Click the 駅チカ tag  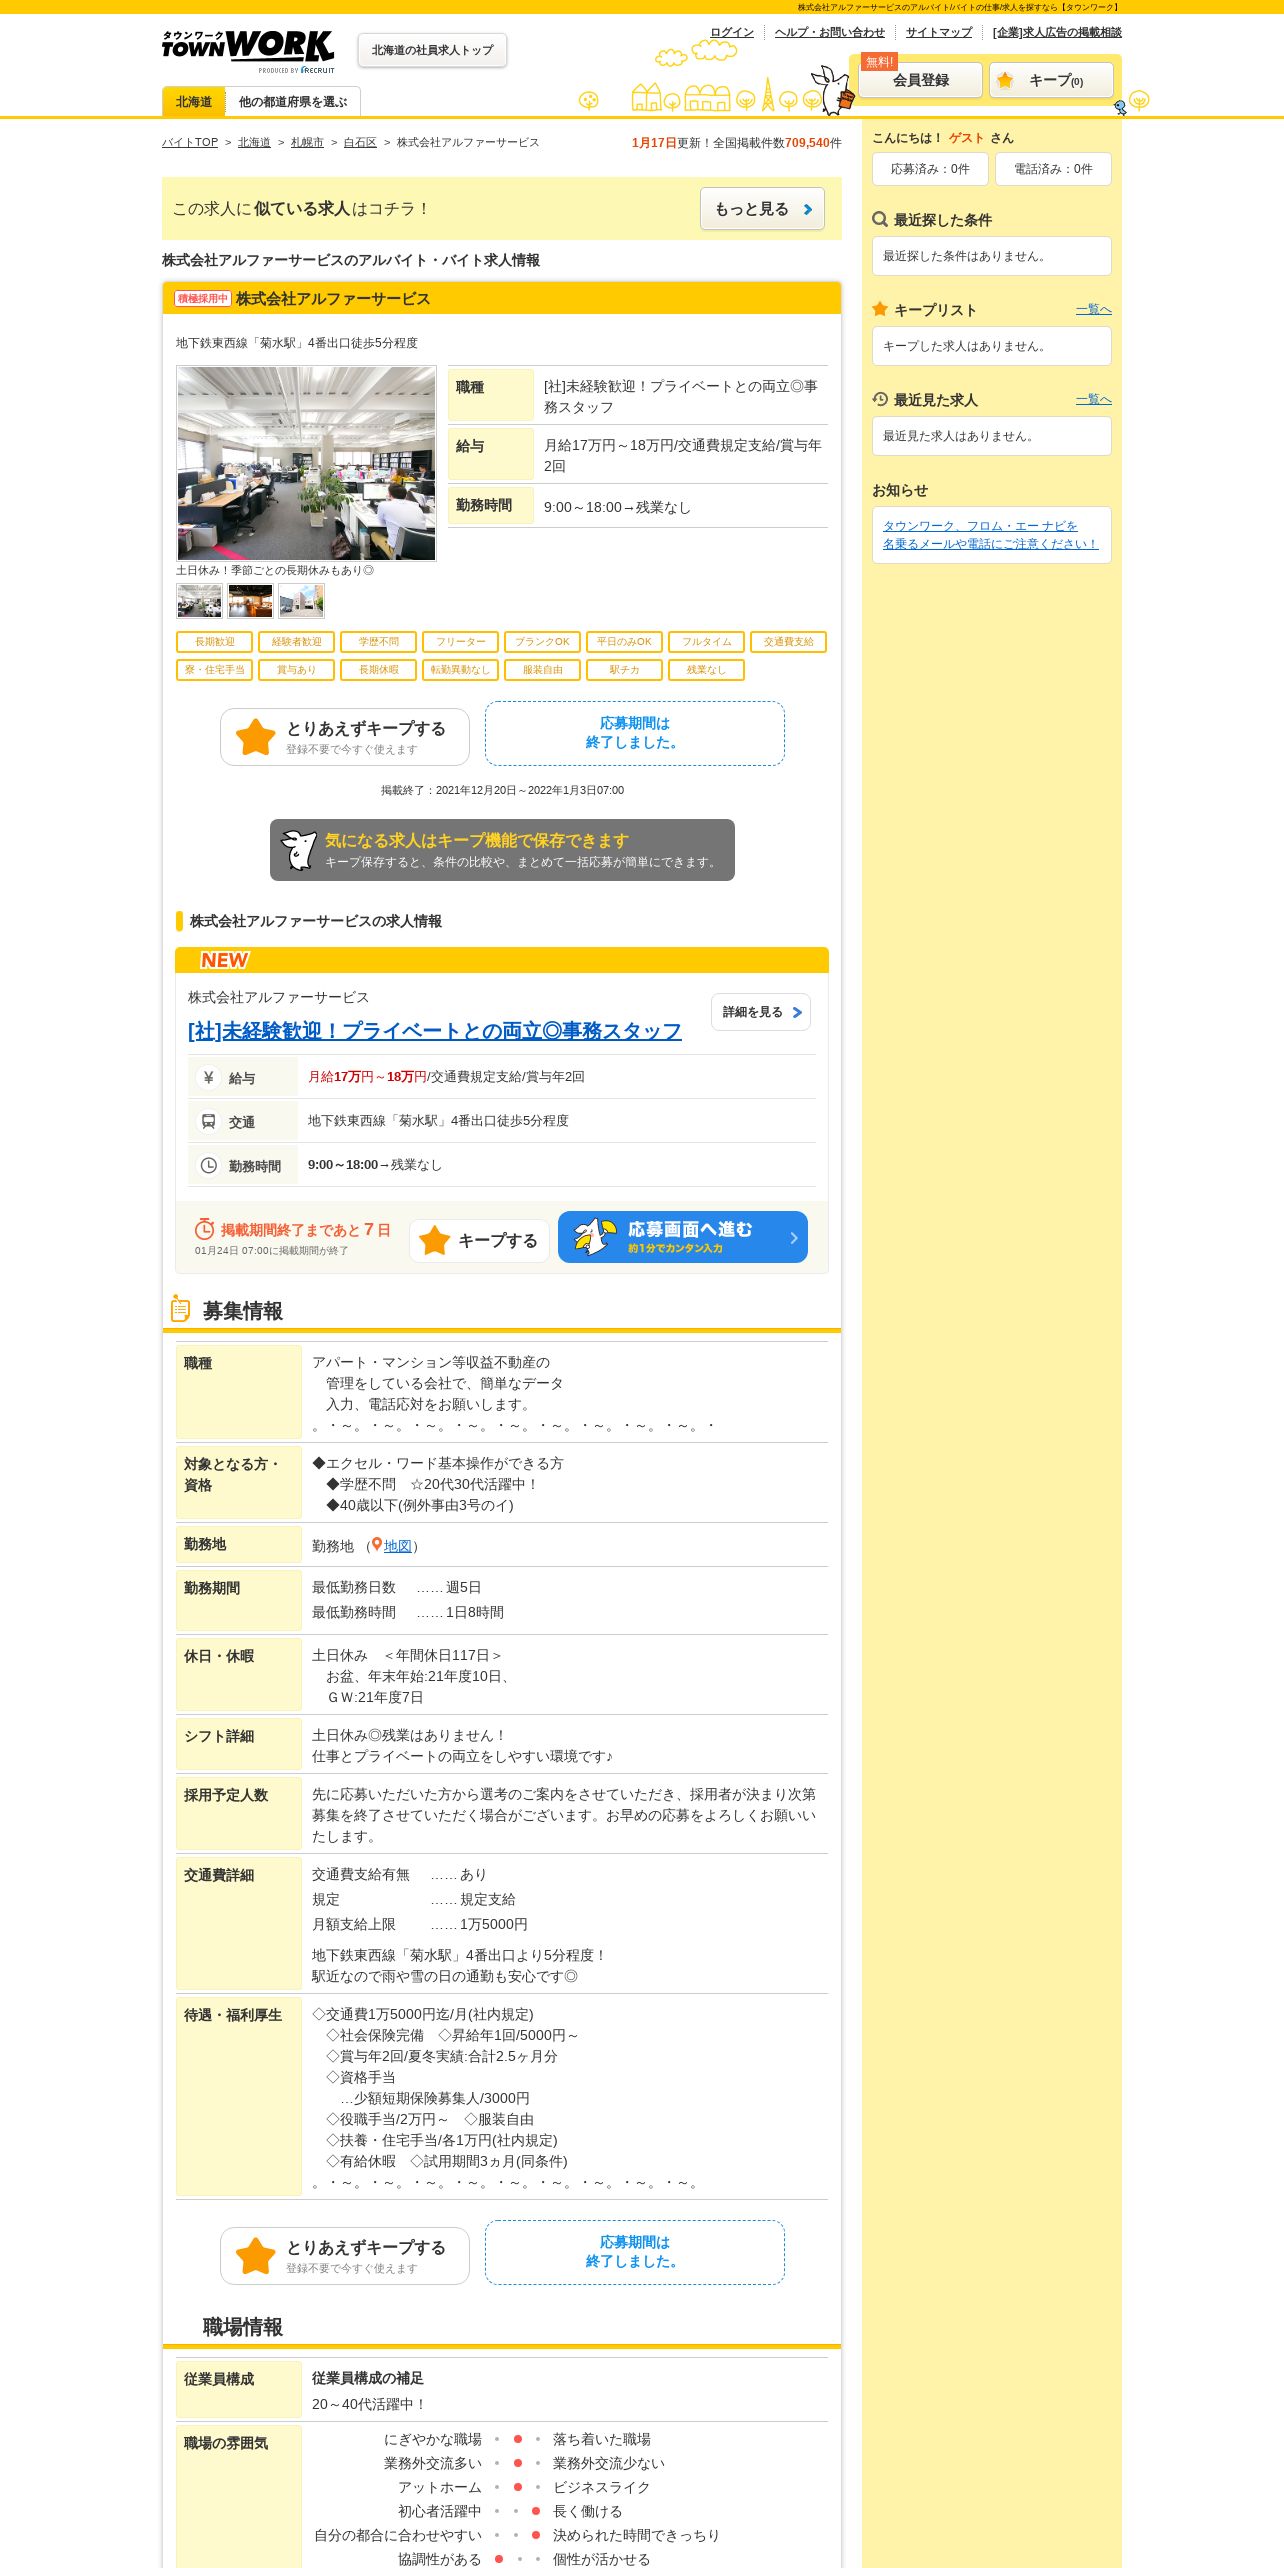[624, 670]
